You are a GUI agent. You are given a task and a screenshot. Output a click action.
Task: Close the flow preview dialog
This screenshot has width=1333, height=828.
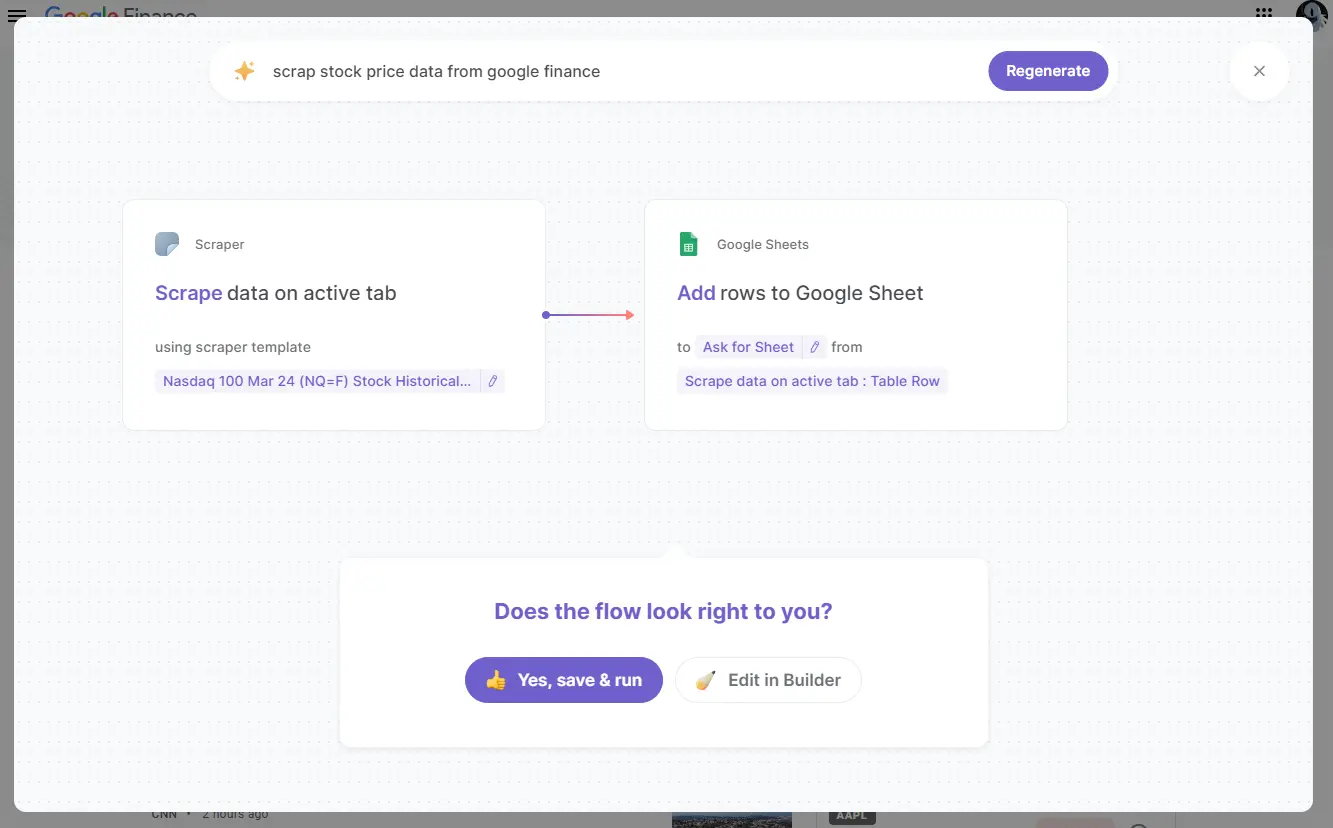pos(1259,71)
